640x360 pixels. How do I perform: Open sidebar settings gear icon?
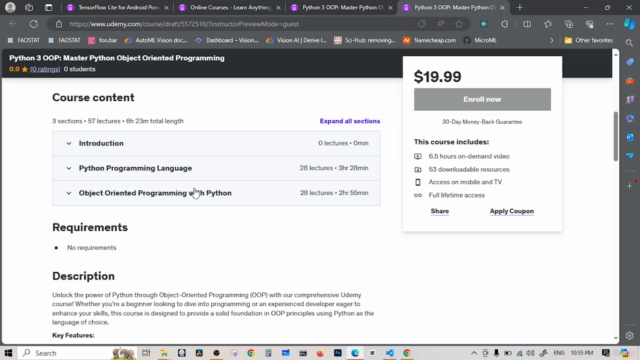tap(629, 336)
